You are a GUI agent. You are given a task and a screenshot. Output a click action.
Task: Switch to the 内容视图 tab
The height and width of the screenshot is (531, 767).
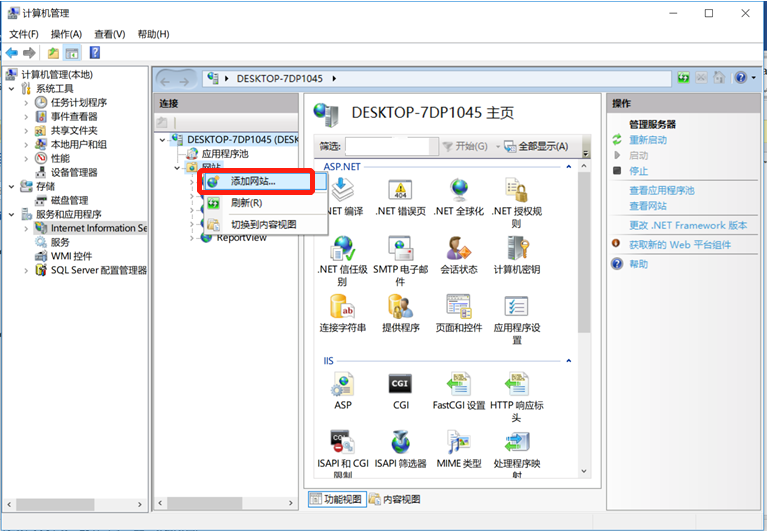(x=395, y=499)
